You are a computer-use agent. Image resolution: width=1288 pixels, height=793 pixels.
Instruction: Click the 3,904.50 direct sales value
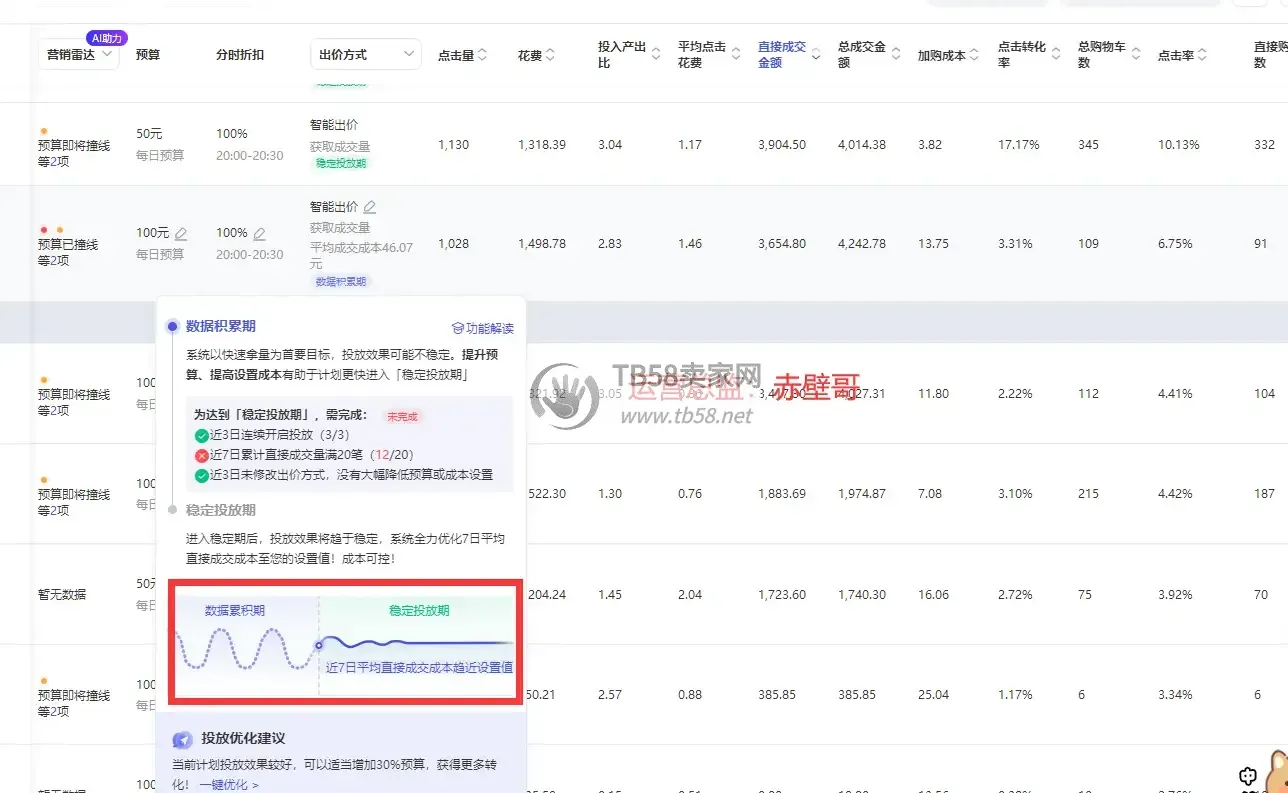(x=782, y=145)
